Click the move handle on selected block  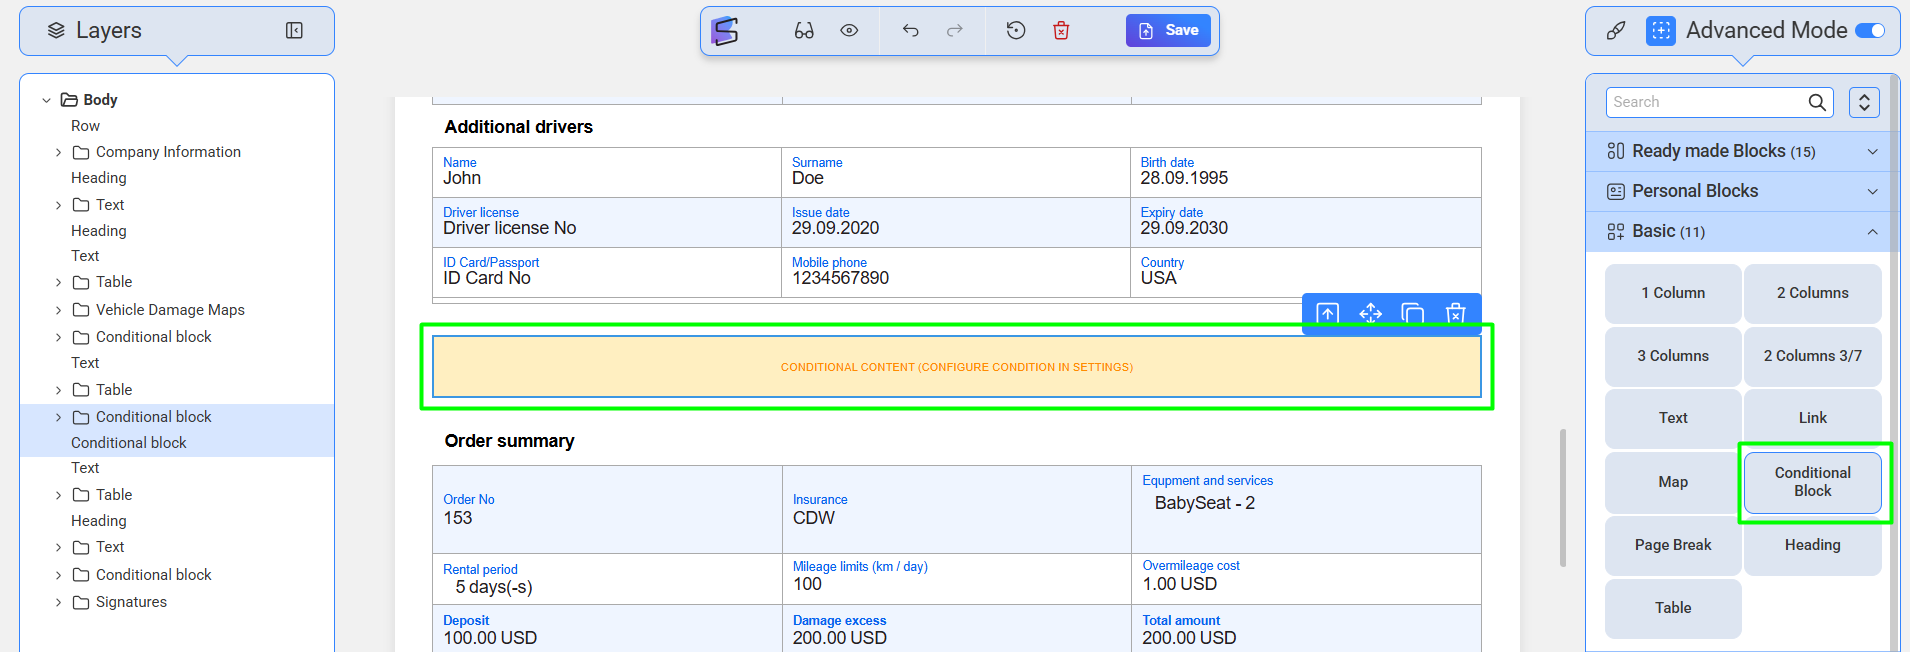[1370, 313]
